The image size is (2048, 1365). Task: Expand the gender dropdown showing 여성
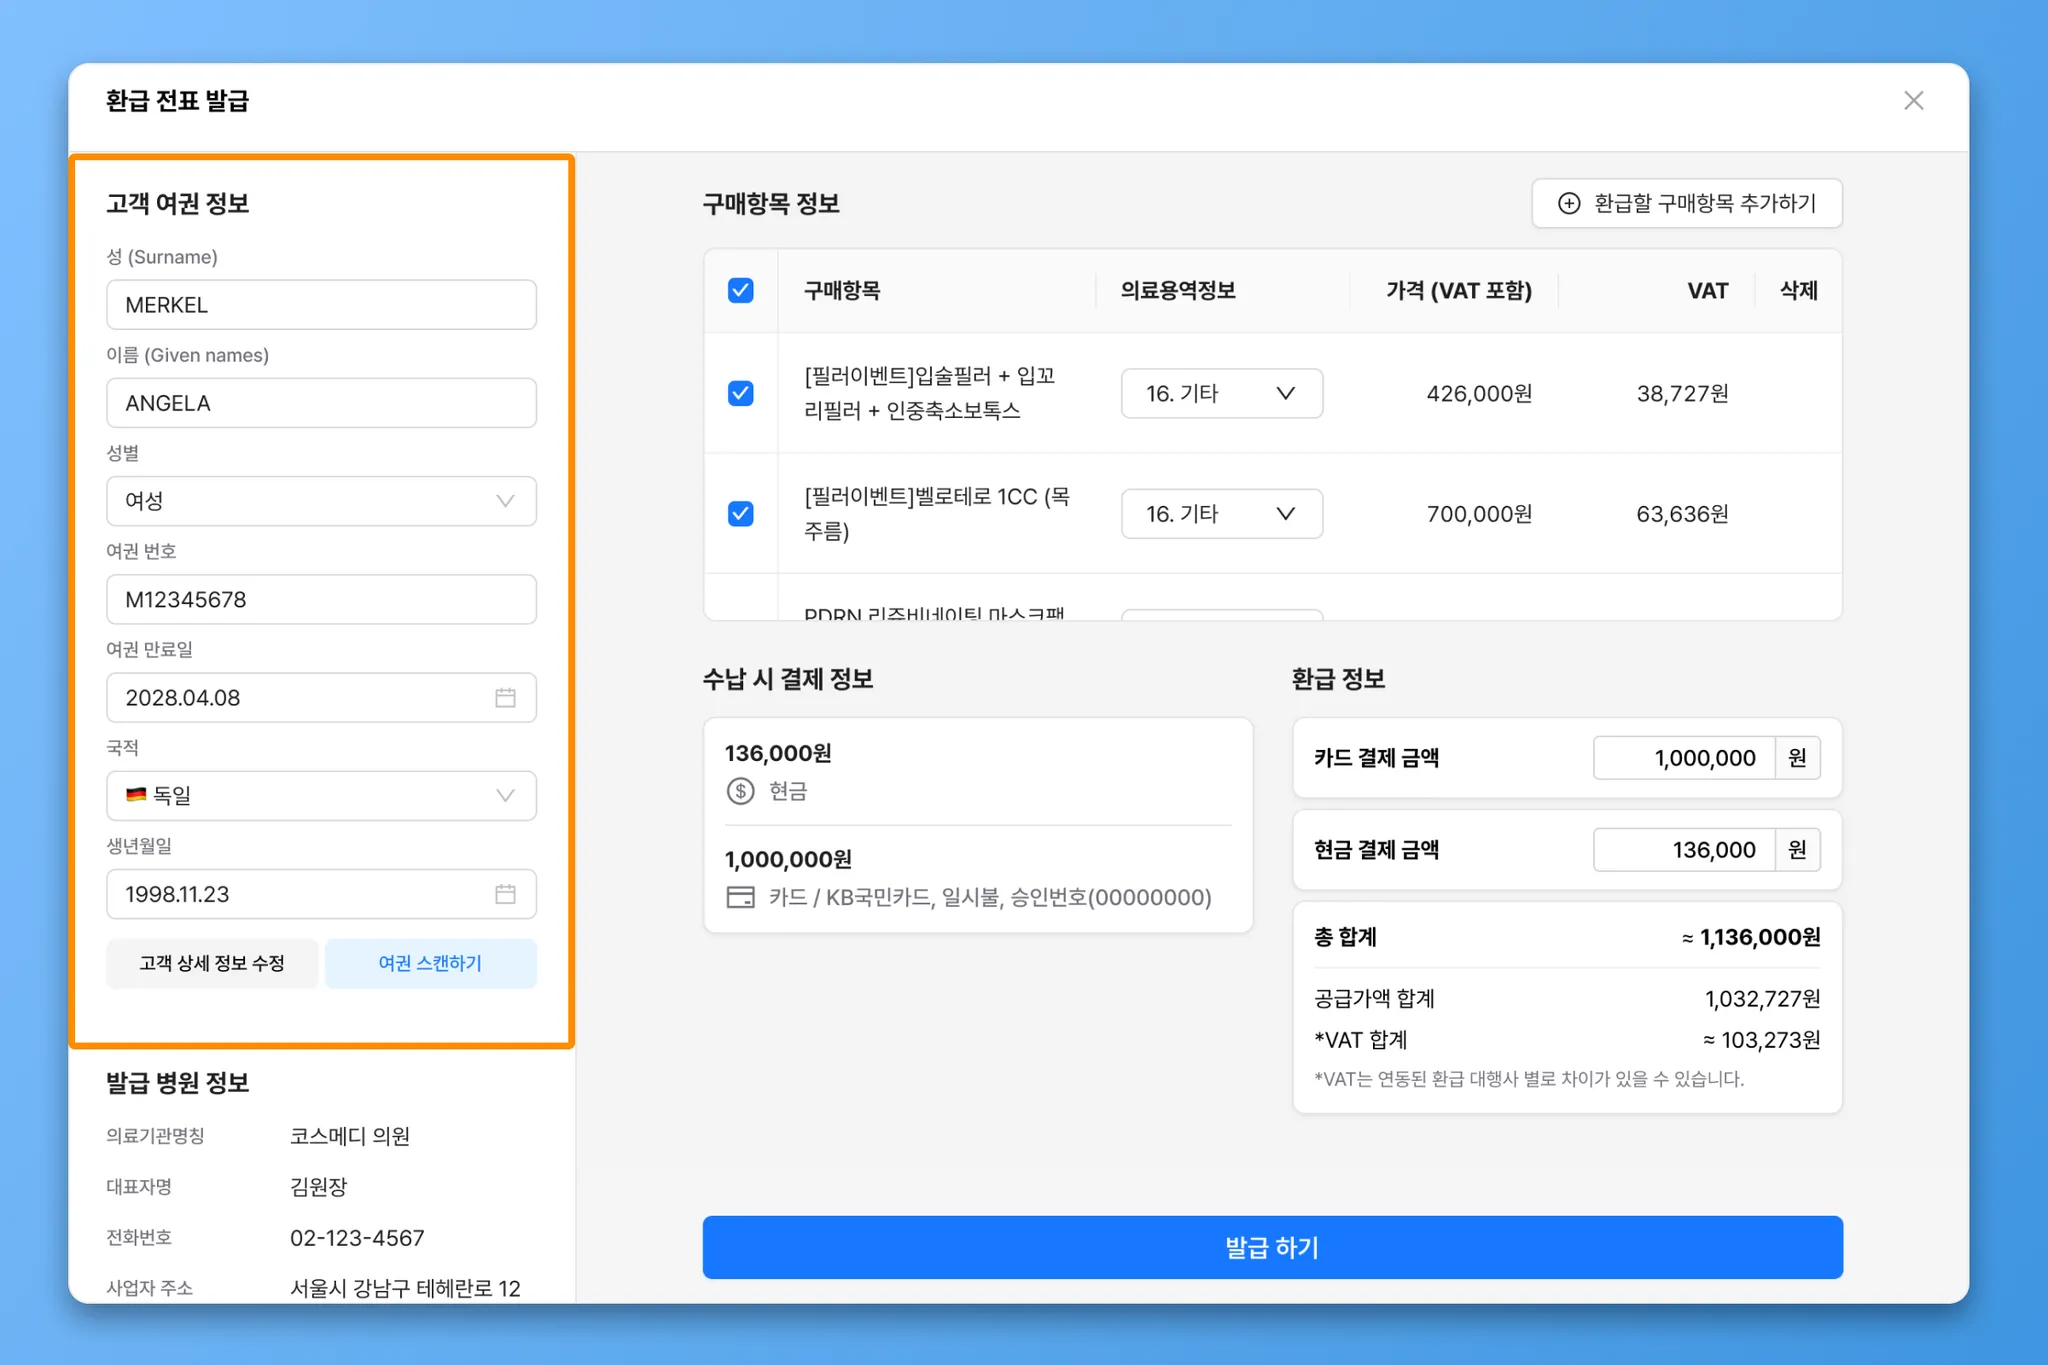pyautogui.click(x=321, y=501)
